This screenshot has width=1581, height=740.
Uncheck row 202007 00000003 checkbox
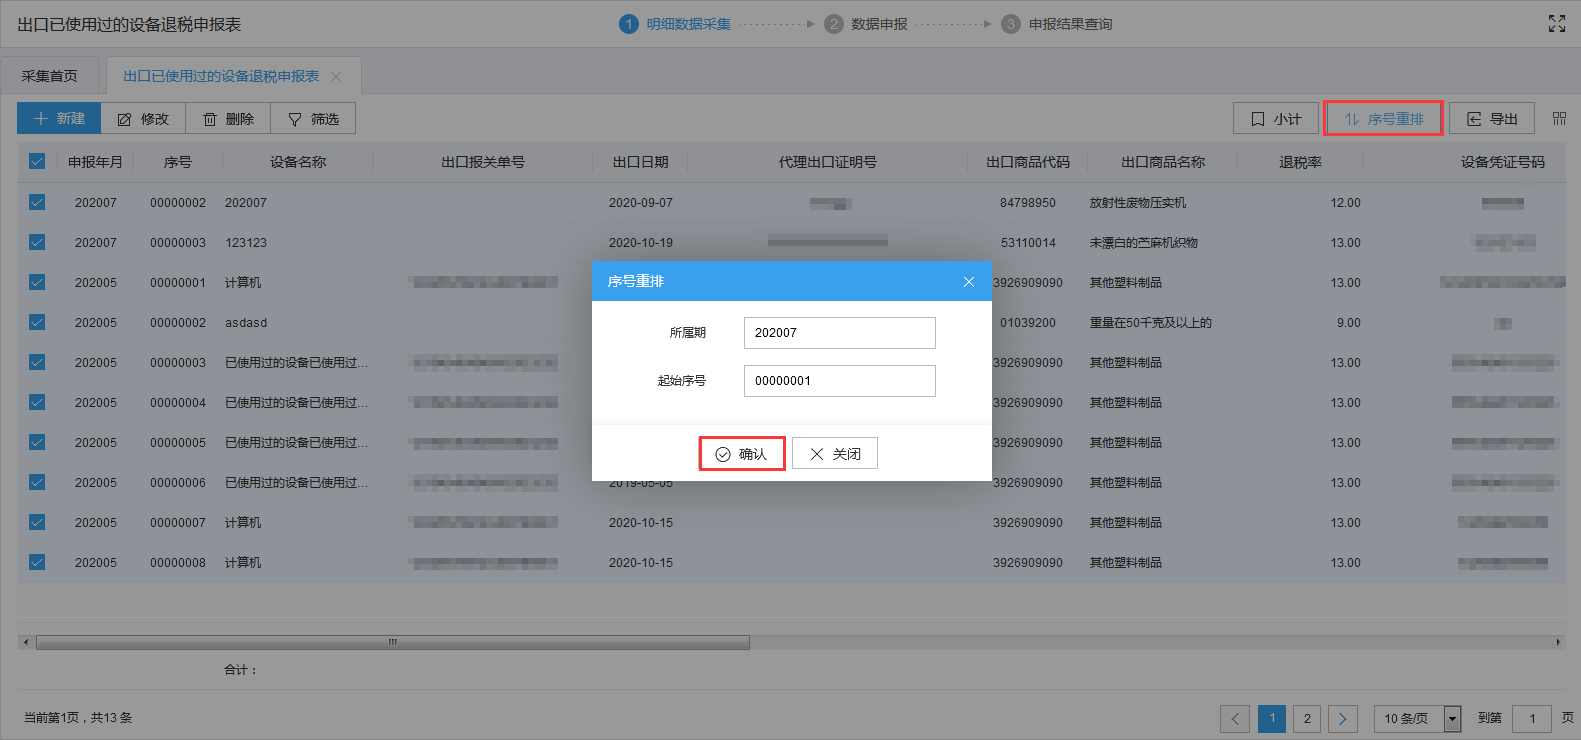pos(37,242)
